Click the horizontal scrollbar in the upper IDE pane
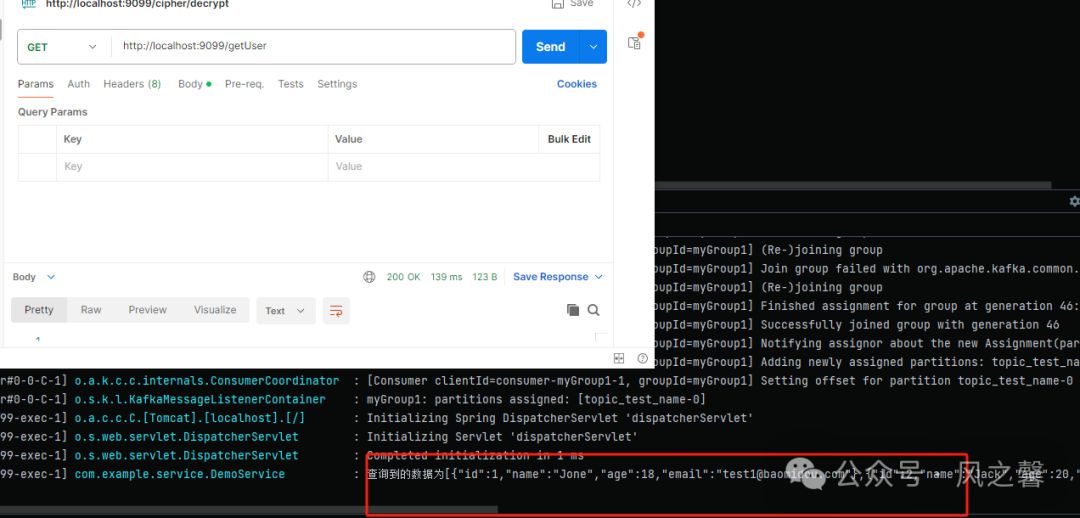Viewport: 1080px width, 518px height. (x=852, y=185)
